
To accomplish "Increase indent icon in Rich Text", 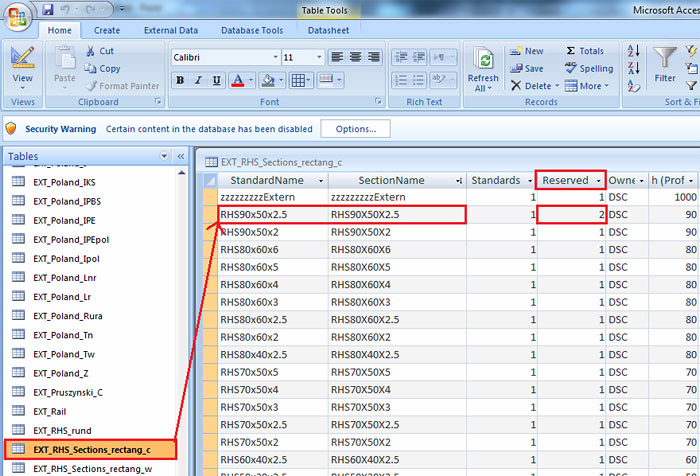I will (x=419, y=57).
